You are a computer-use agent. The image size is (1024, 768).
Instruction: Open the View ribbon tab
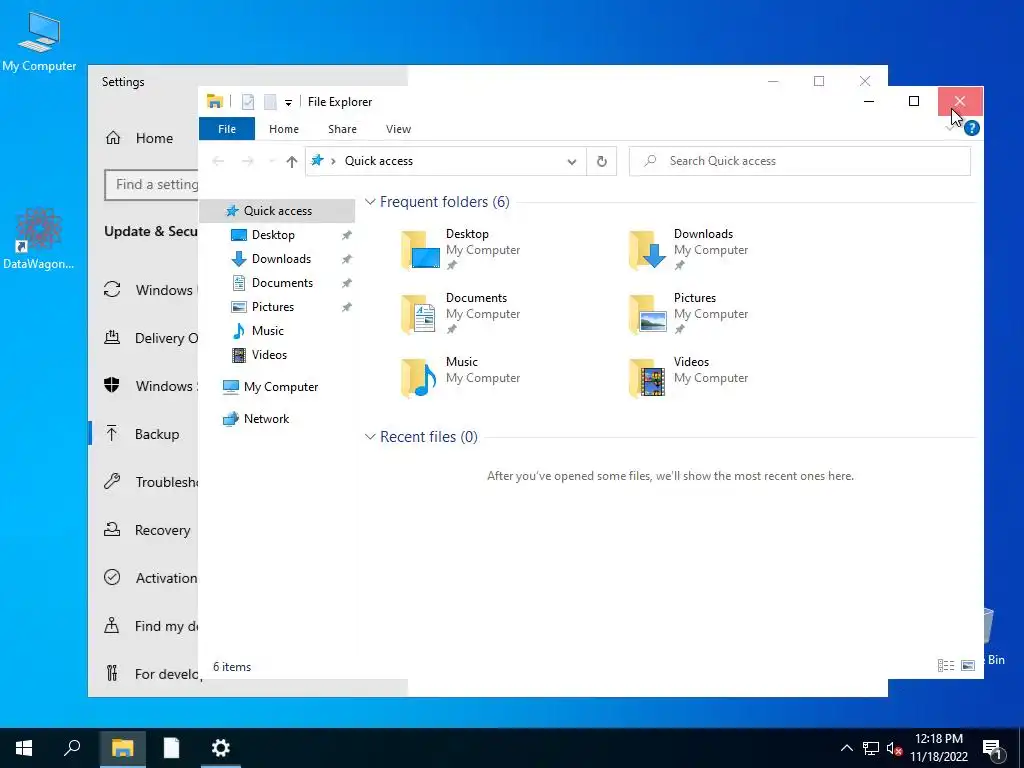[398, 129]
